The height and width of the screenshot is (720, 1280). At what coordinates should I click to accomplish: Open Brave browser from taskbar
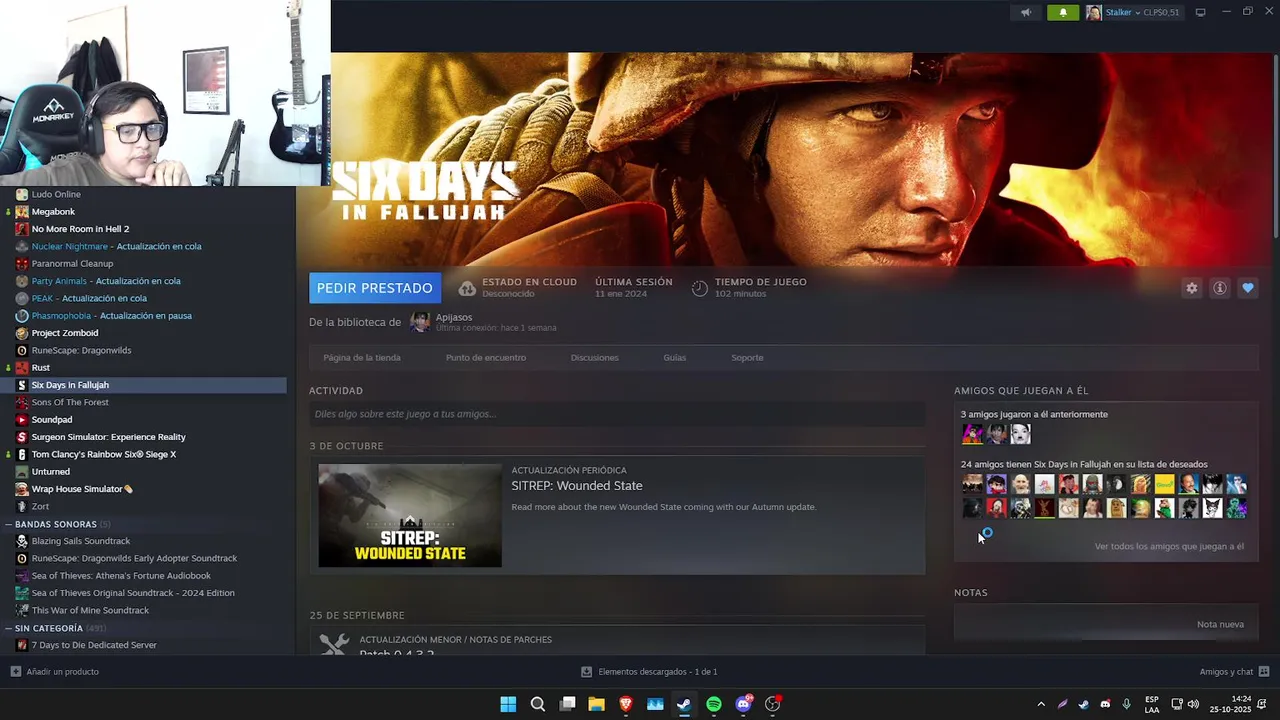[x=626, y=704]
